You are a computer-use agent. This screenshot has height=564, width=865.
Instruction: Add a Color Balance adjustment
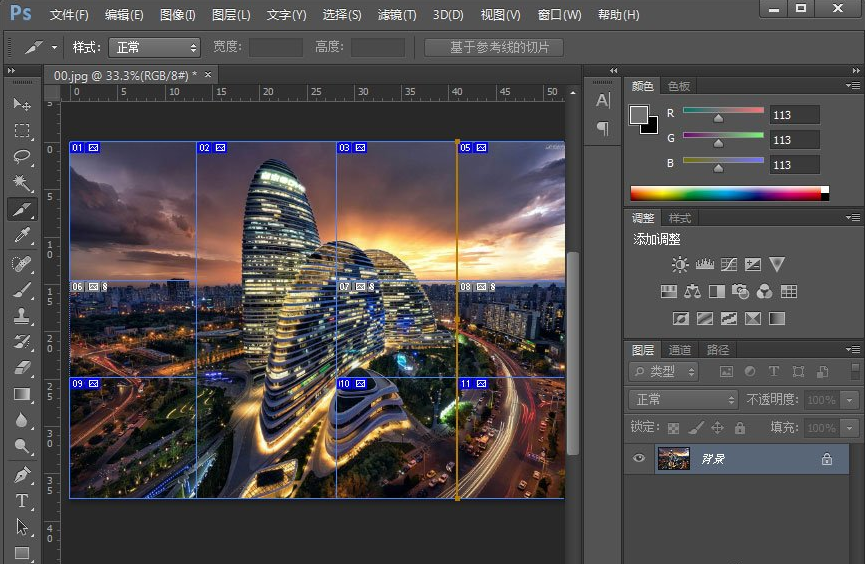click(x=692, y=292)
